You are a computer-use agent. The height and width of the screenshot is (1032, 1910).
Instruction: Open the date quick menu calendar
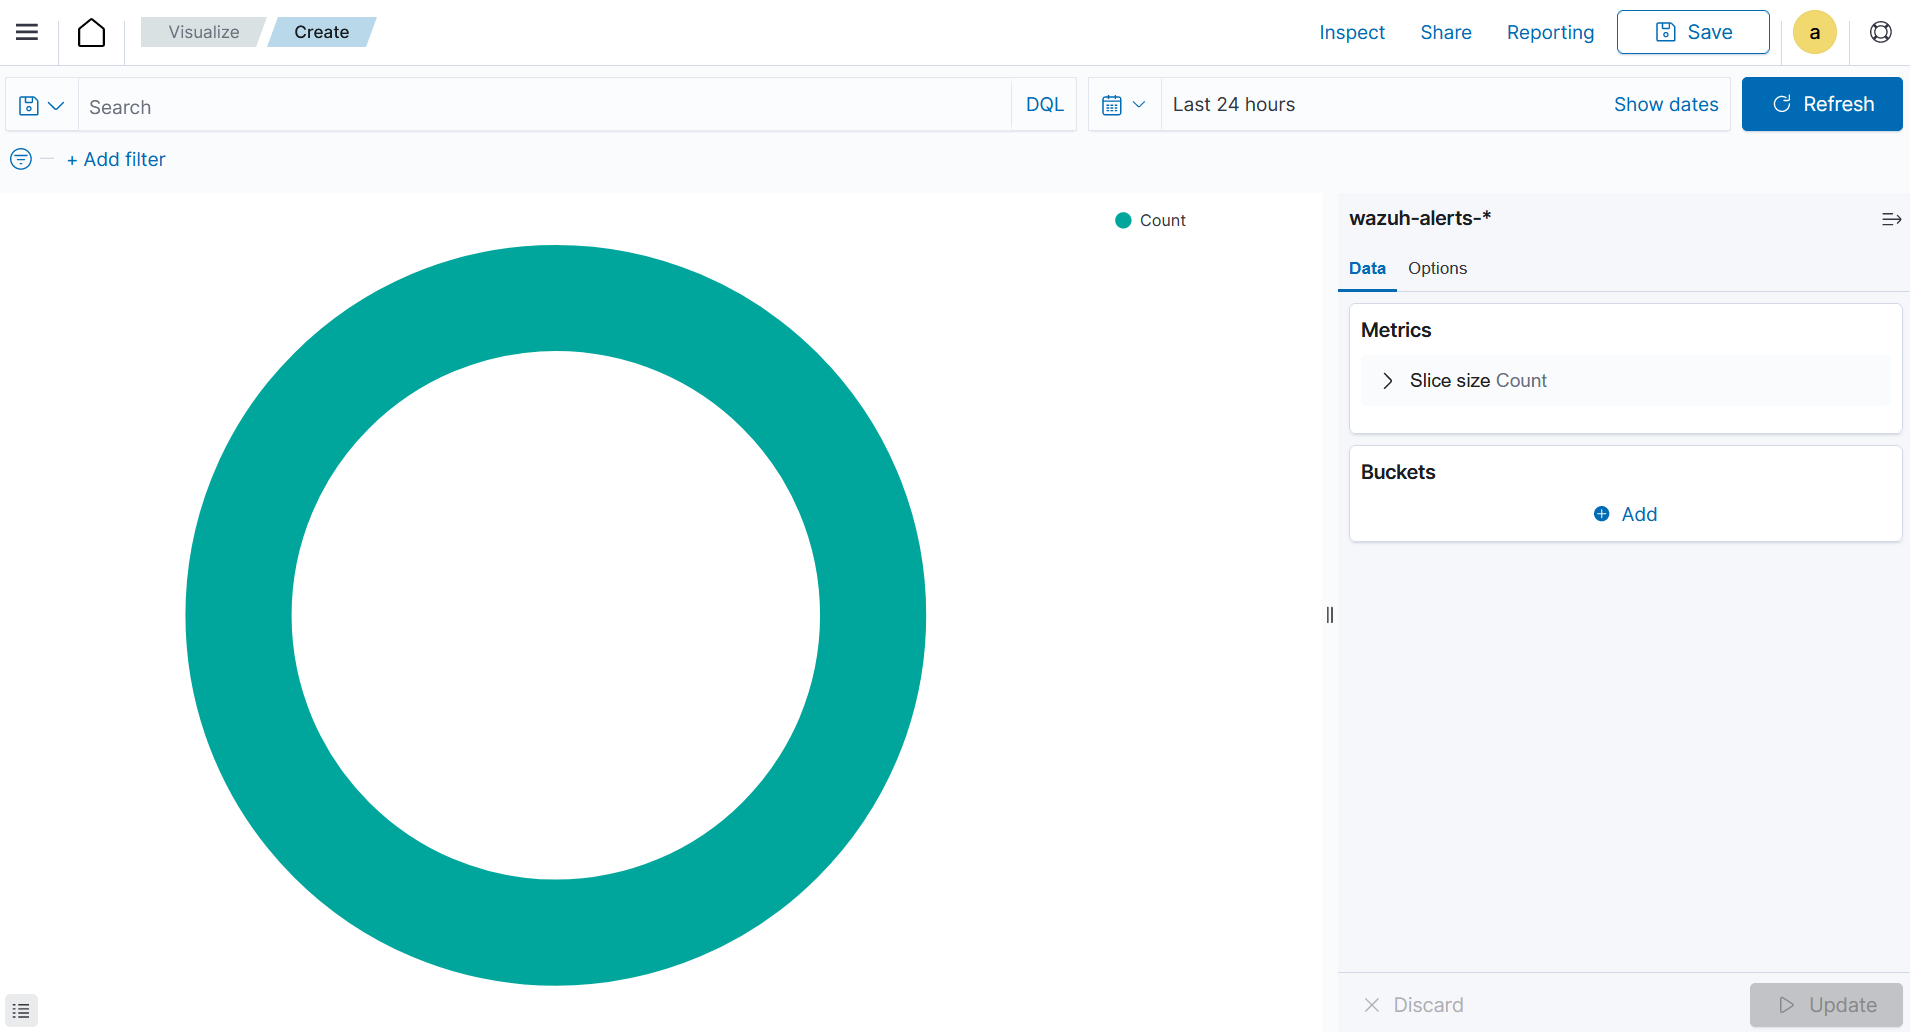(x=1124, y=105)
